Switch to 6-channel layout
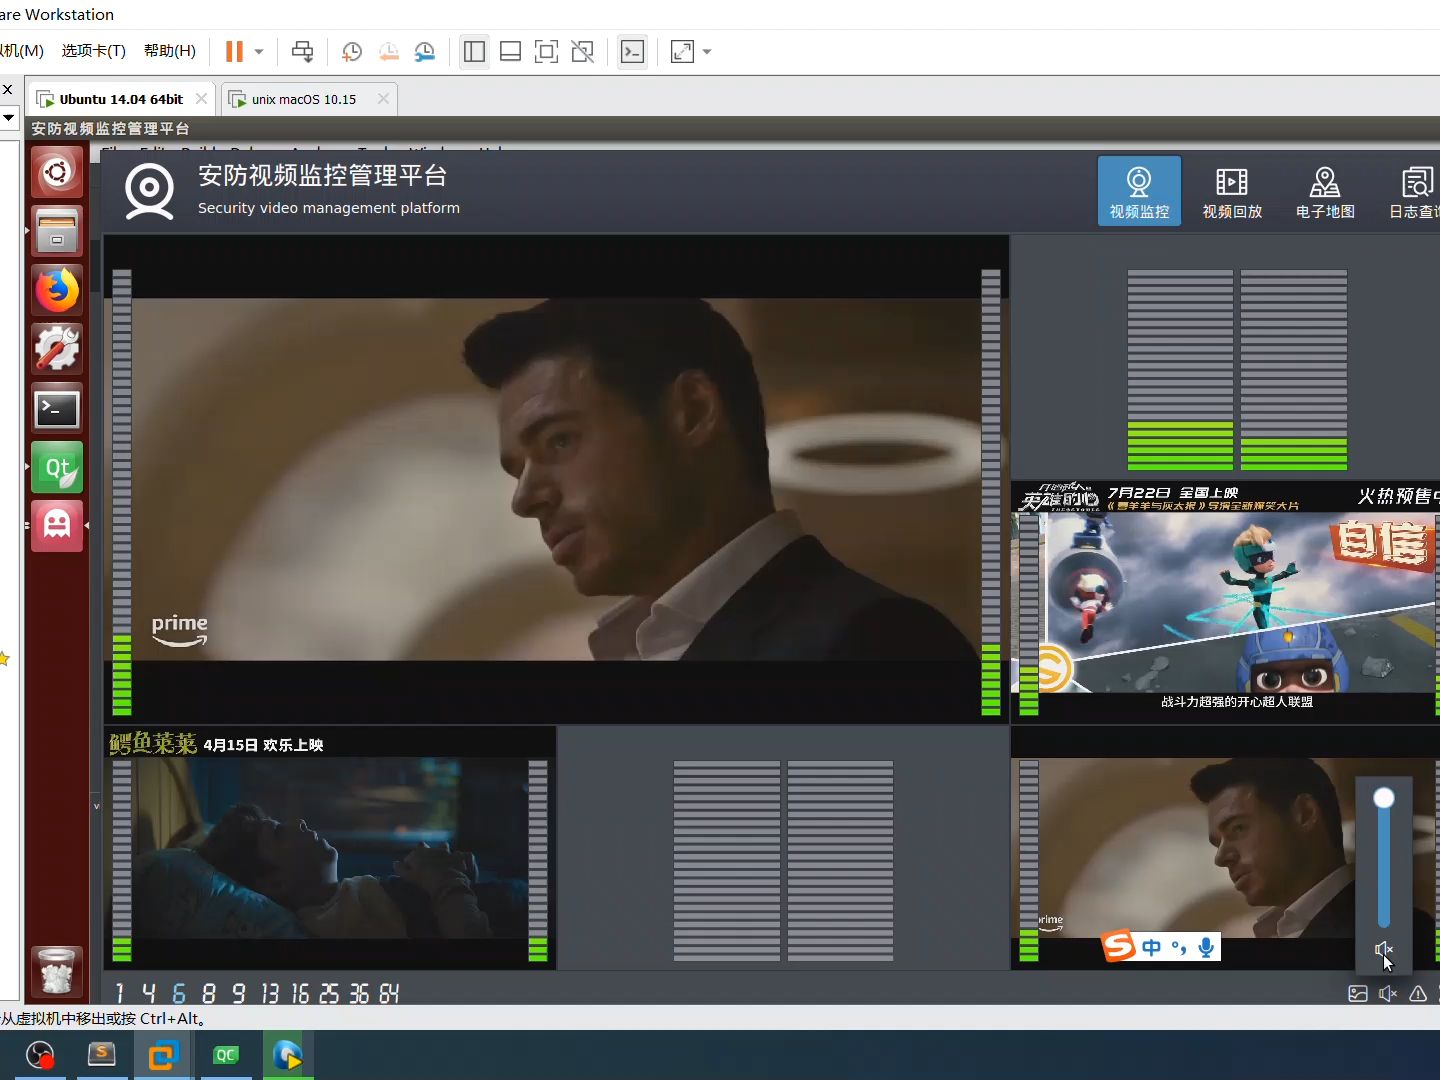 [179, 993]
